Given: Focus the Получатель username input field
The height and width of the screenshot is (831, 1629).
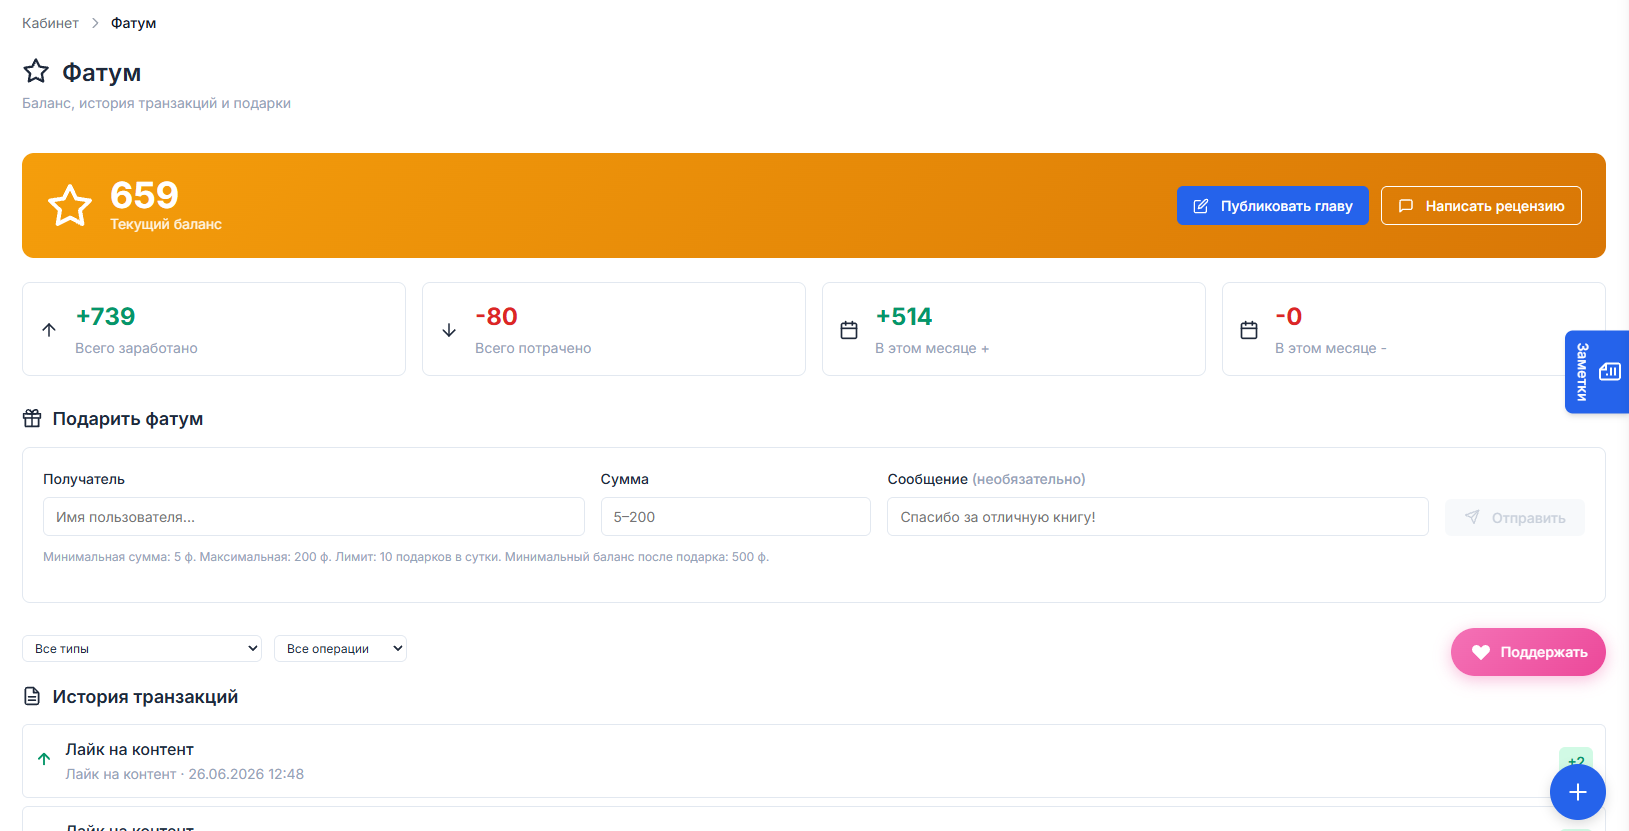Looking at the screenshot, I should [x=314, y=517].
